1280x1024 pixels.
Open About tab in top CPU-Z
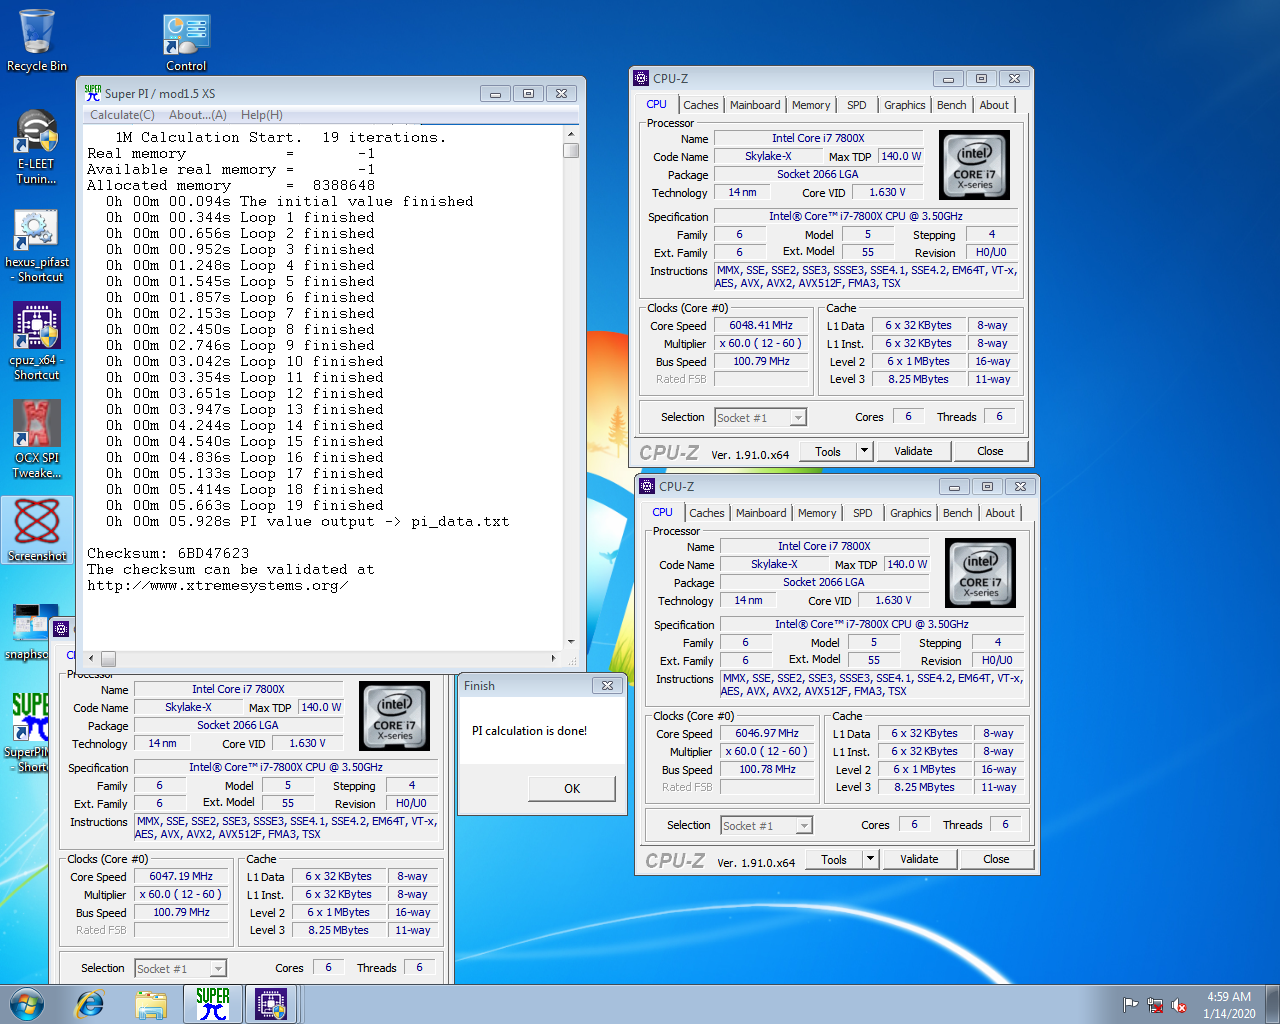(x=994, y=105)
